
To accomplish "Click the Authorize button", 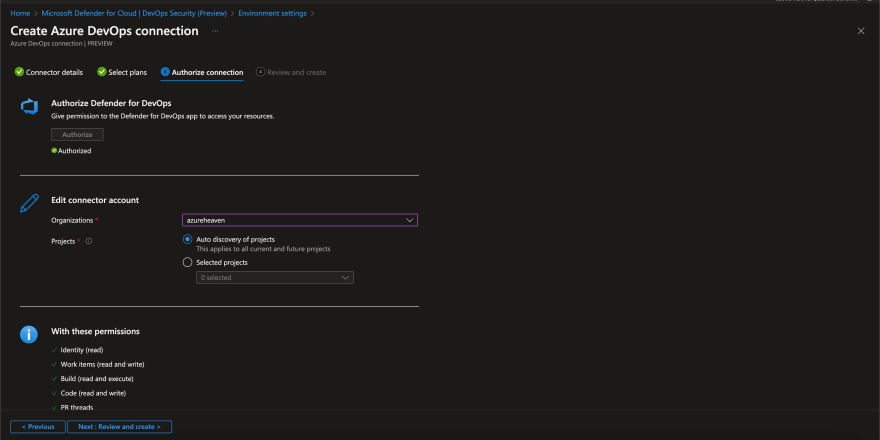I will [x=77, y=135].
